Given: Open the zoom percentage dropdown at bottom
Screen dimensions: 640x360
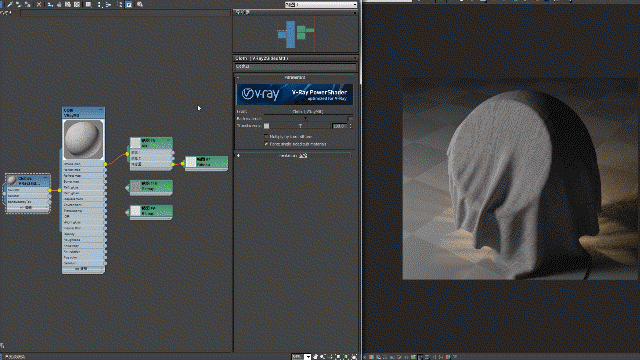Looking at the screenshot, I should tap(308, 357).
